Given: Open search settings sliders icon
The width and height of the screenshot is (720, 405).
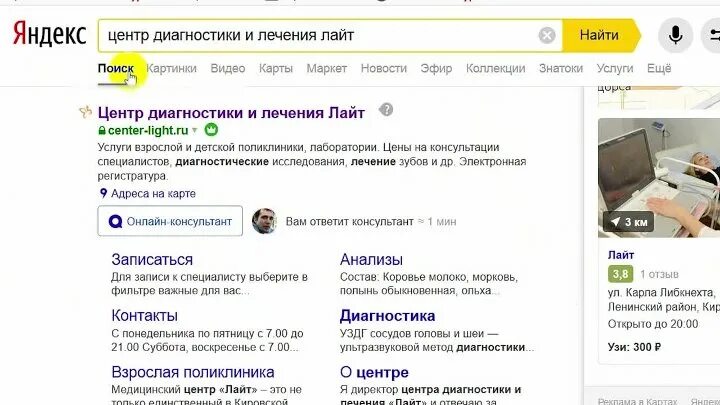Looking at the screenshot, I should click(x=713, y=35).
